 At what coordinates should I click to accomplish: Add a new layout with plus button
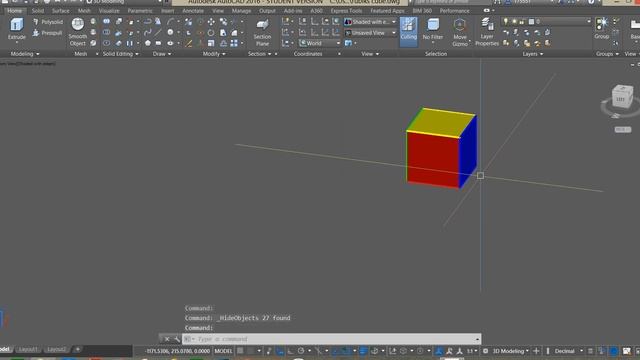(x=77, y=349)
